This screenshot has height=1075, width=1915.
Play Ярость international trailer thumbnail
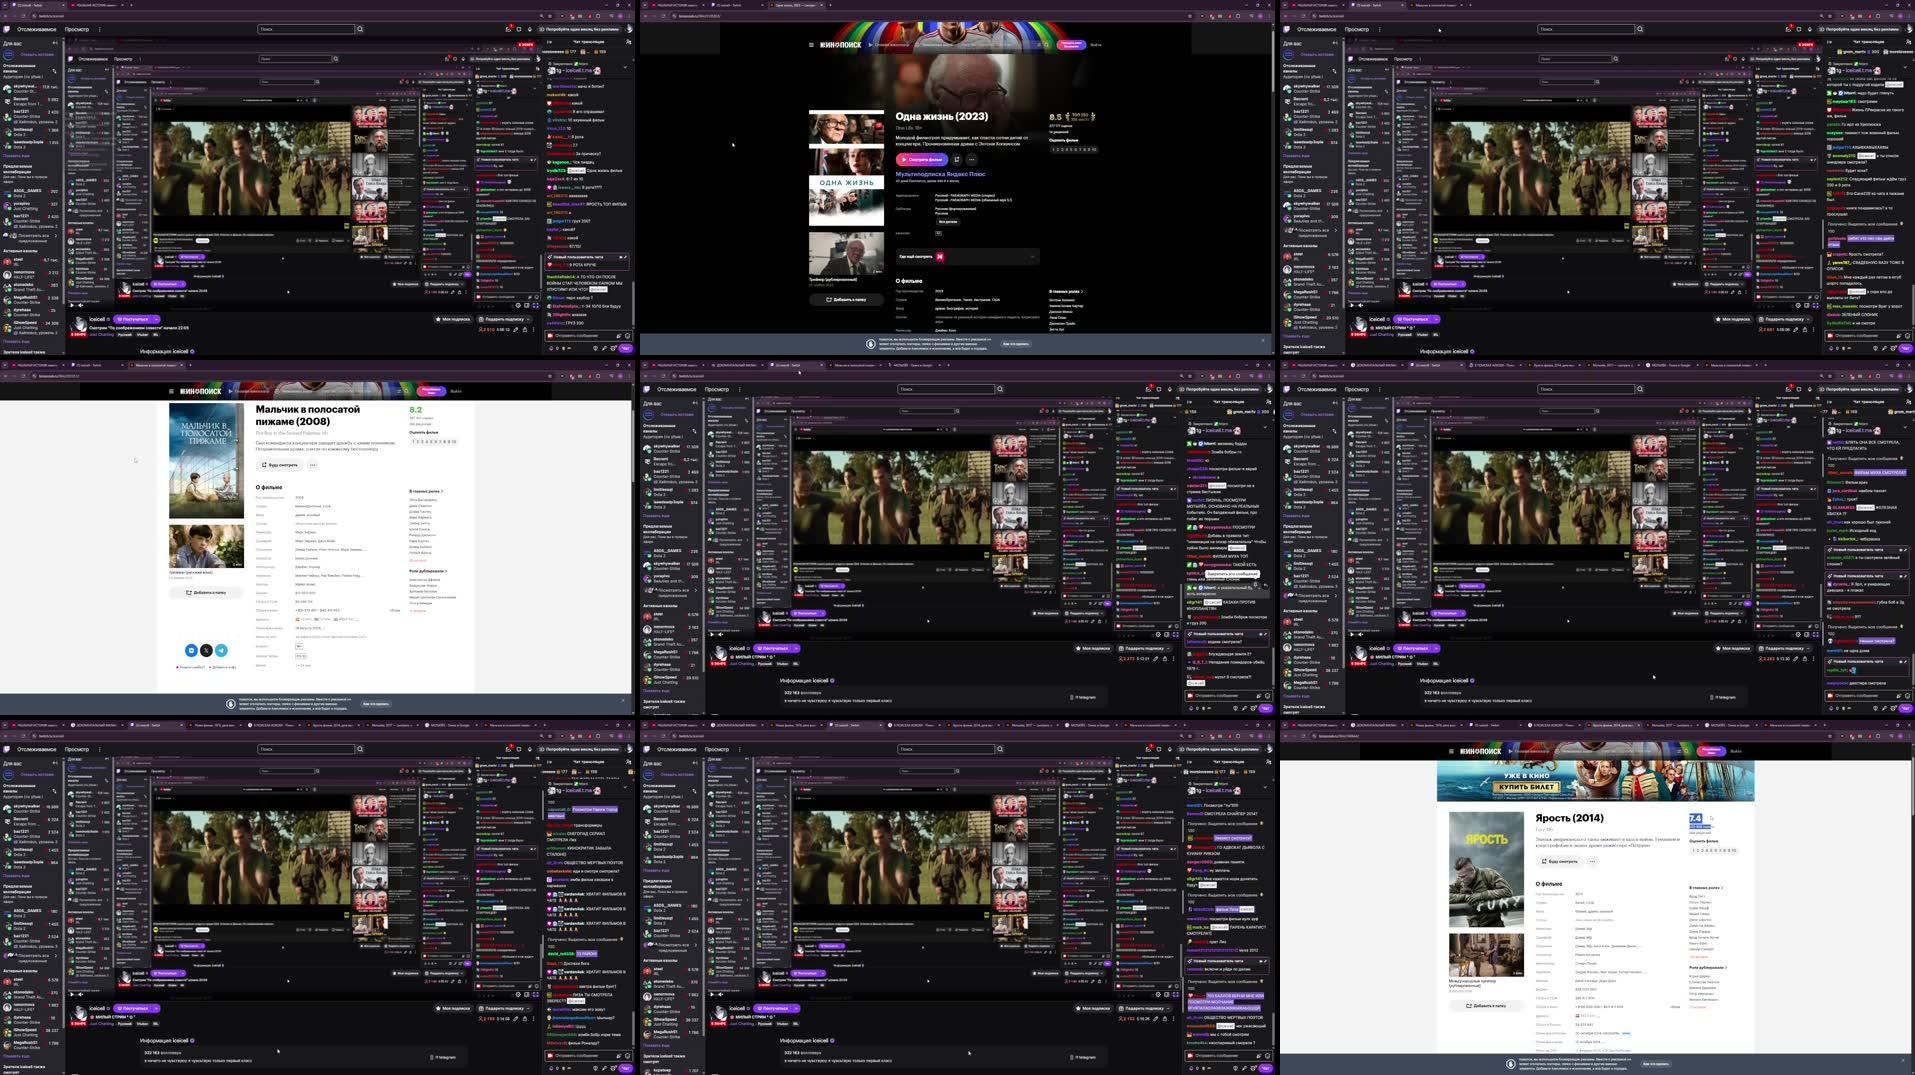pos(1487,955)
